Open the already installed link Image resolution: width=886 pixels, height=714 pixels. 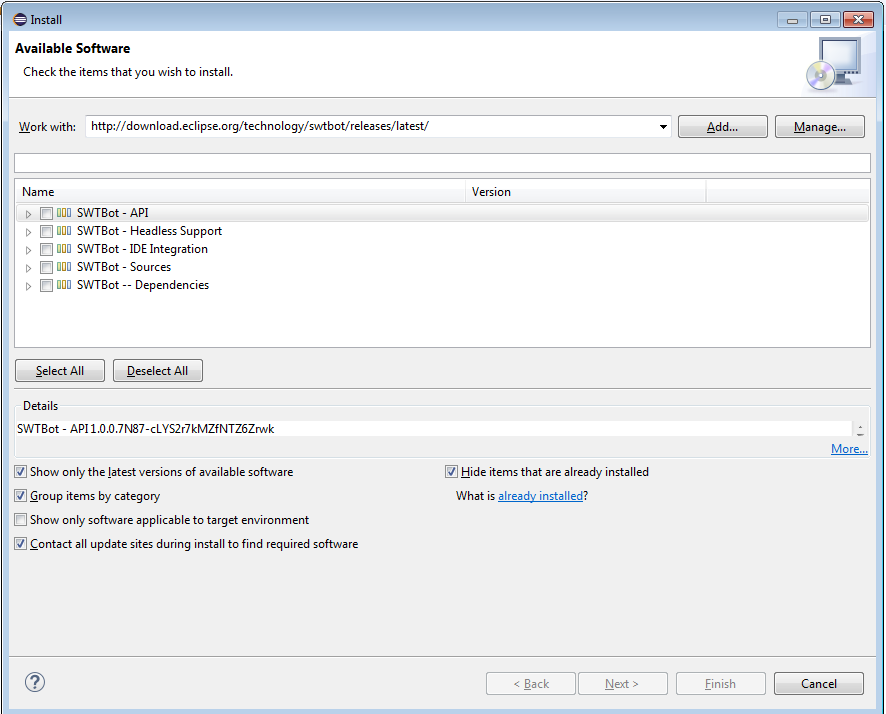540,496
